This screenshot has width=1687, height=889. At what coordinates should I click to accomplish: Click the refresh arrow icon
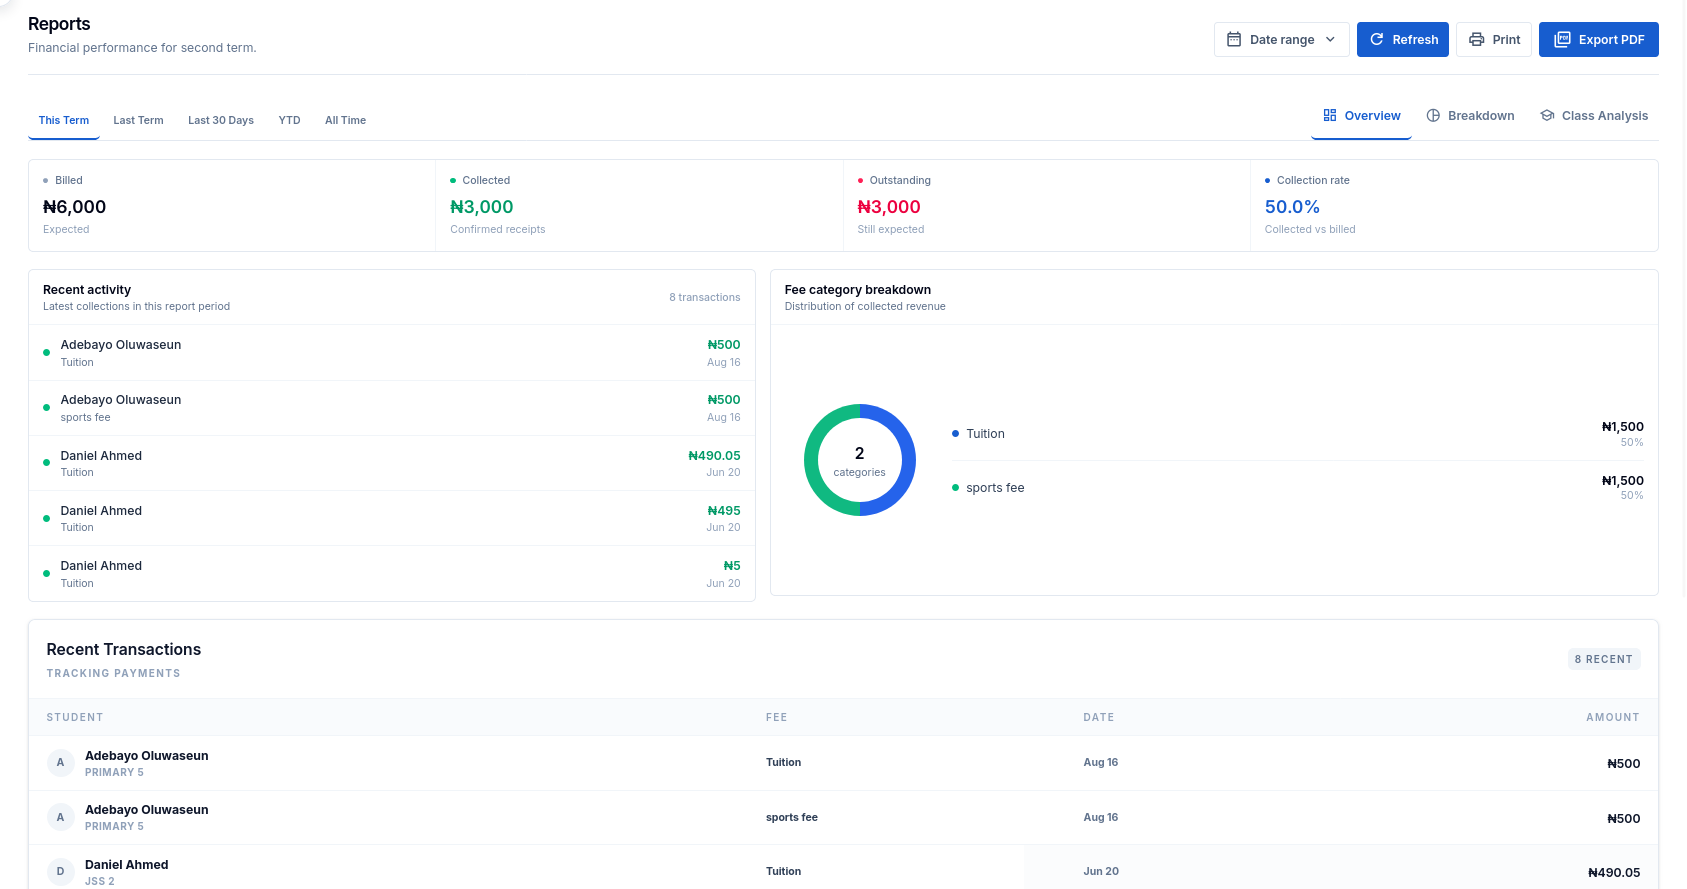pos(1377,40)
